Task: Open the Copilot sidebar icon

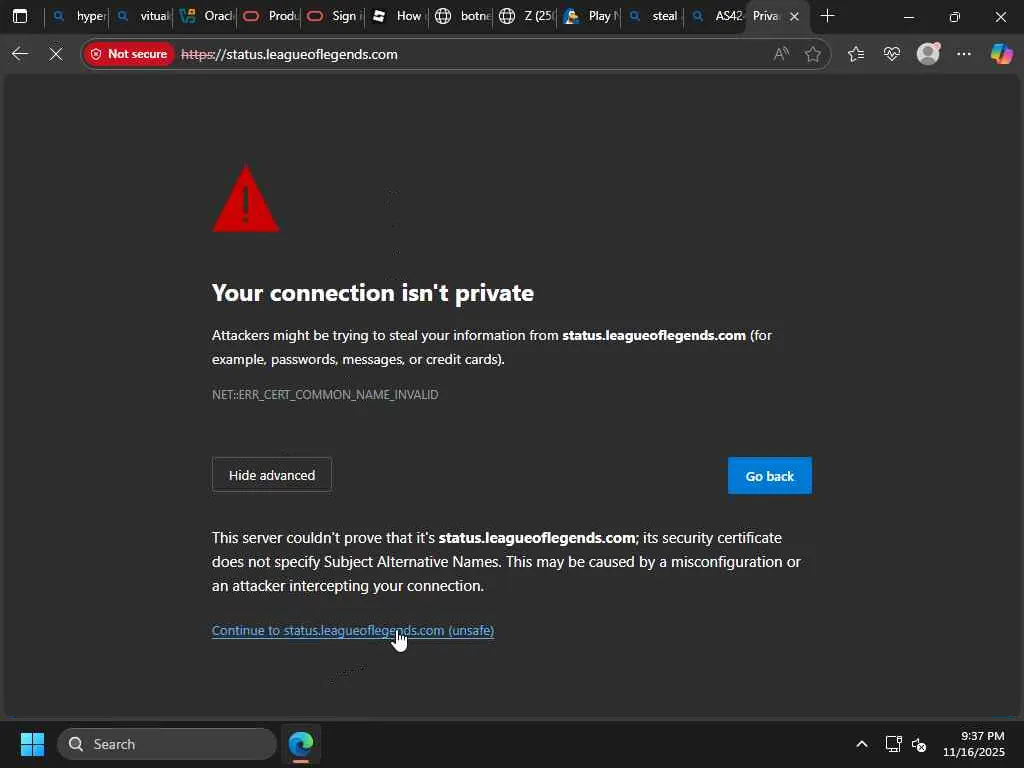Action: pos(1001,54)
